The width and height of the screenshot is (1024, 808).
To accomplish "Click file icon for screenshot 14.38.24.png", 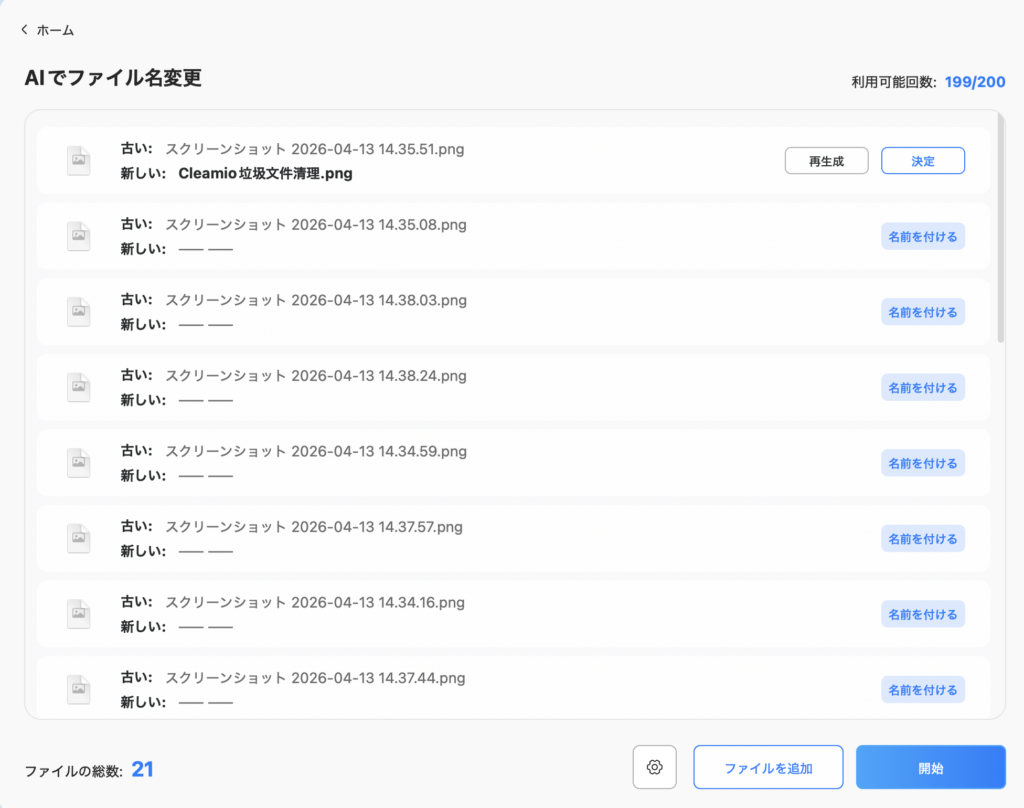I will pos(78,388).
